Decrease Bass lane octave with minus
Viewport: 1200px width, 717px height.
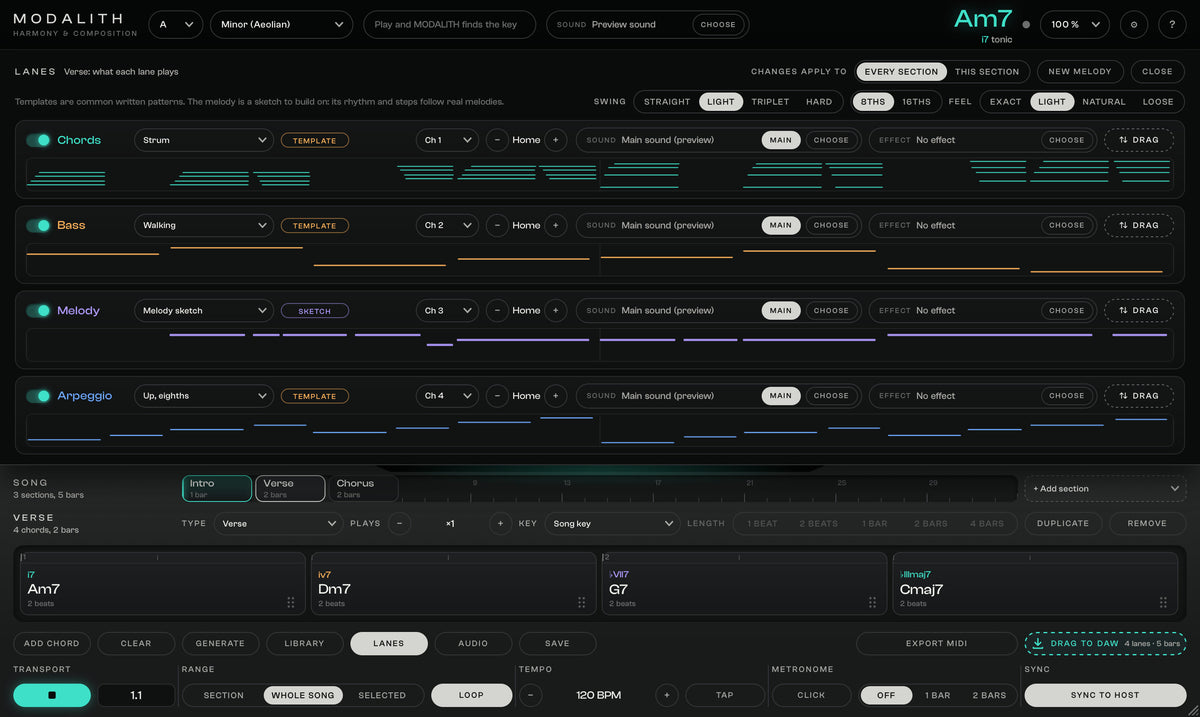[x=497, y=225]
